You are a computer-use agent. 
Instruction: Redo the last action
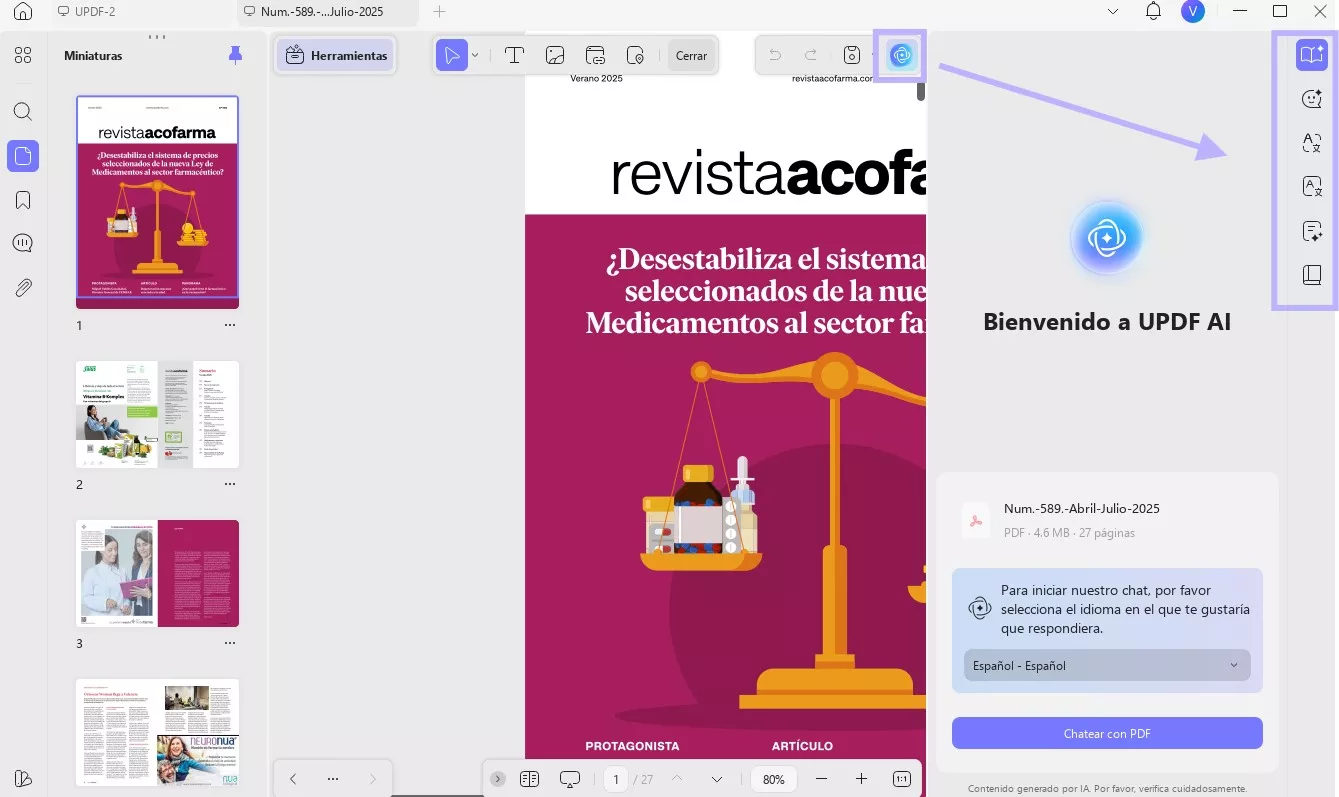tap(811, 56)
